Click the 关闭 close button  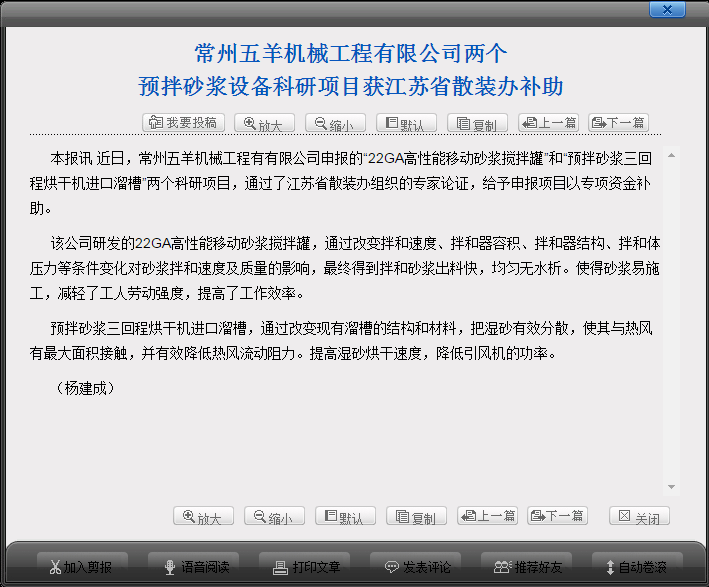(639, 516)
